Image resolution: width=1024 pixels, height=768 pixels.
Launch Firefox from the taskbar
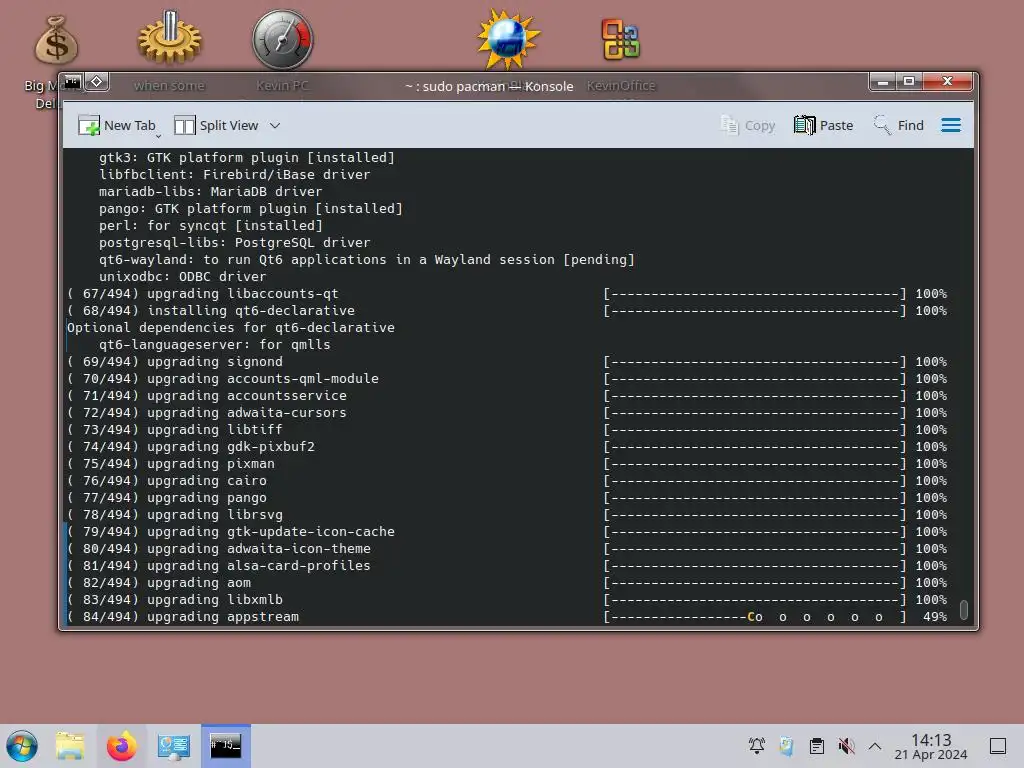(121, 746)
